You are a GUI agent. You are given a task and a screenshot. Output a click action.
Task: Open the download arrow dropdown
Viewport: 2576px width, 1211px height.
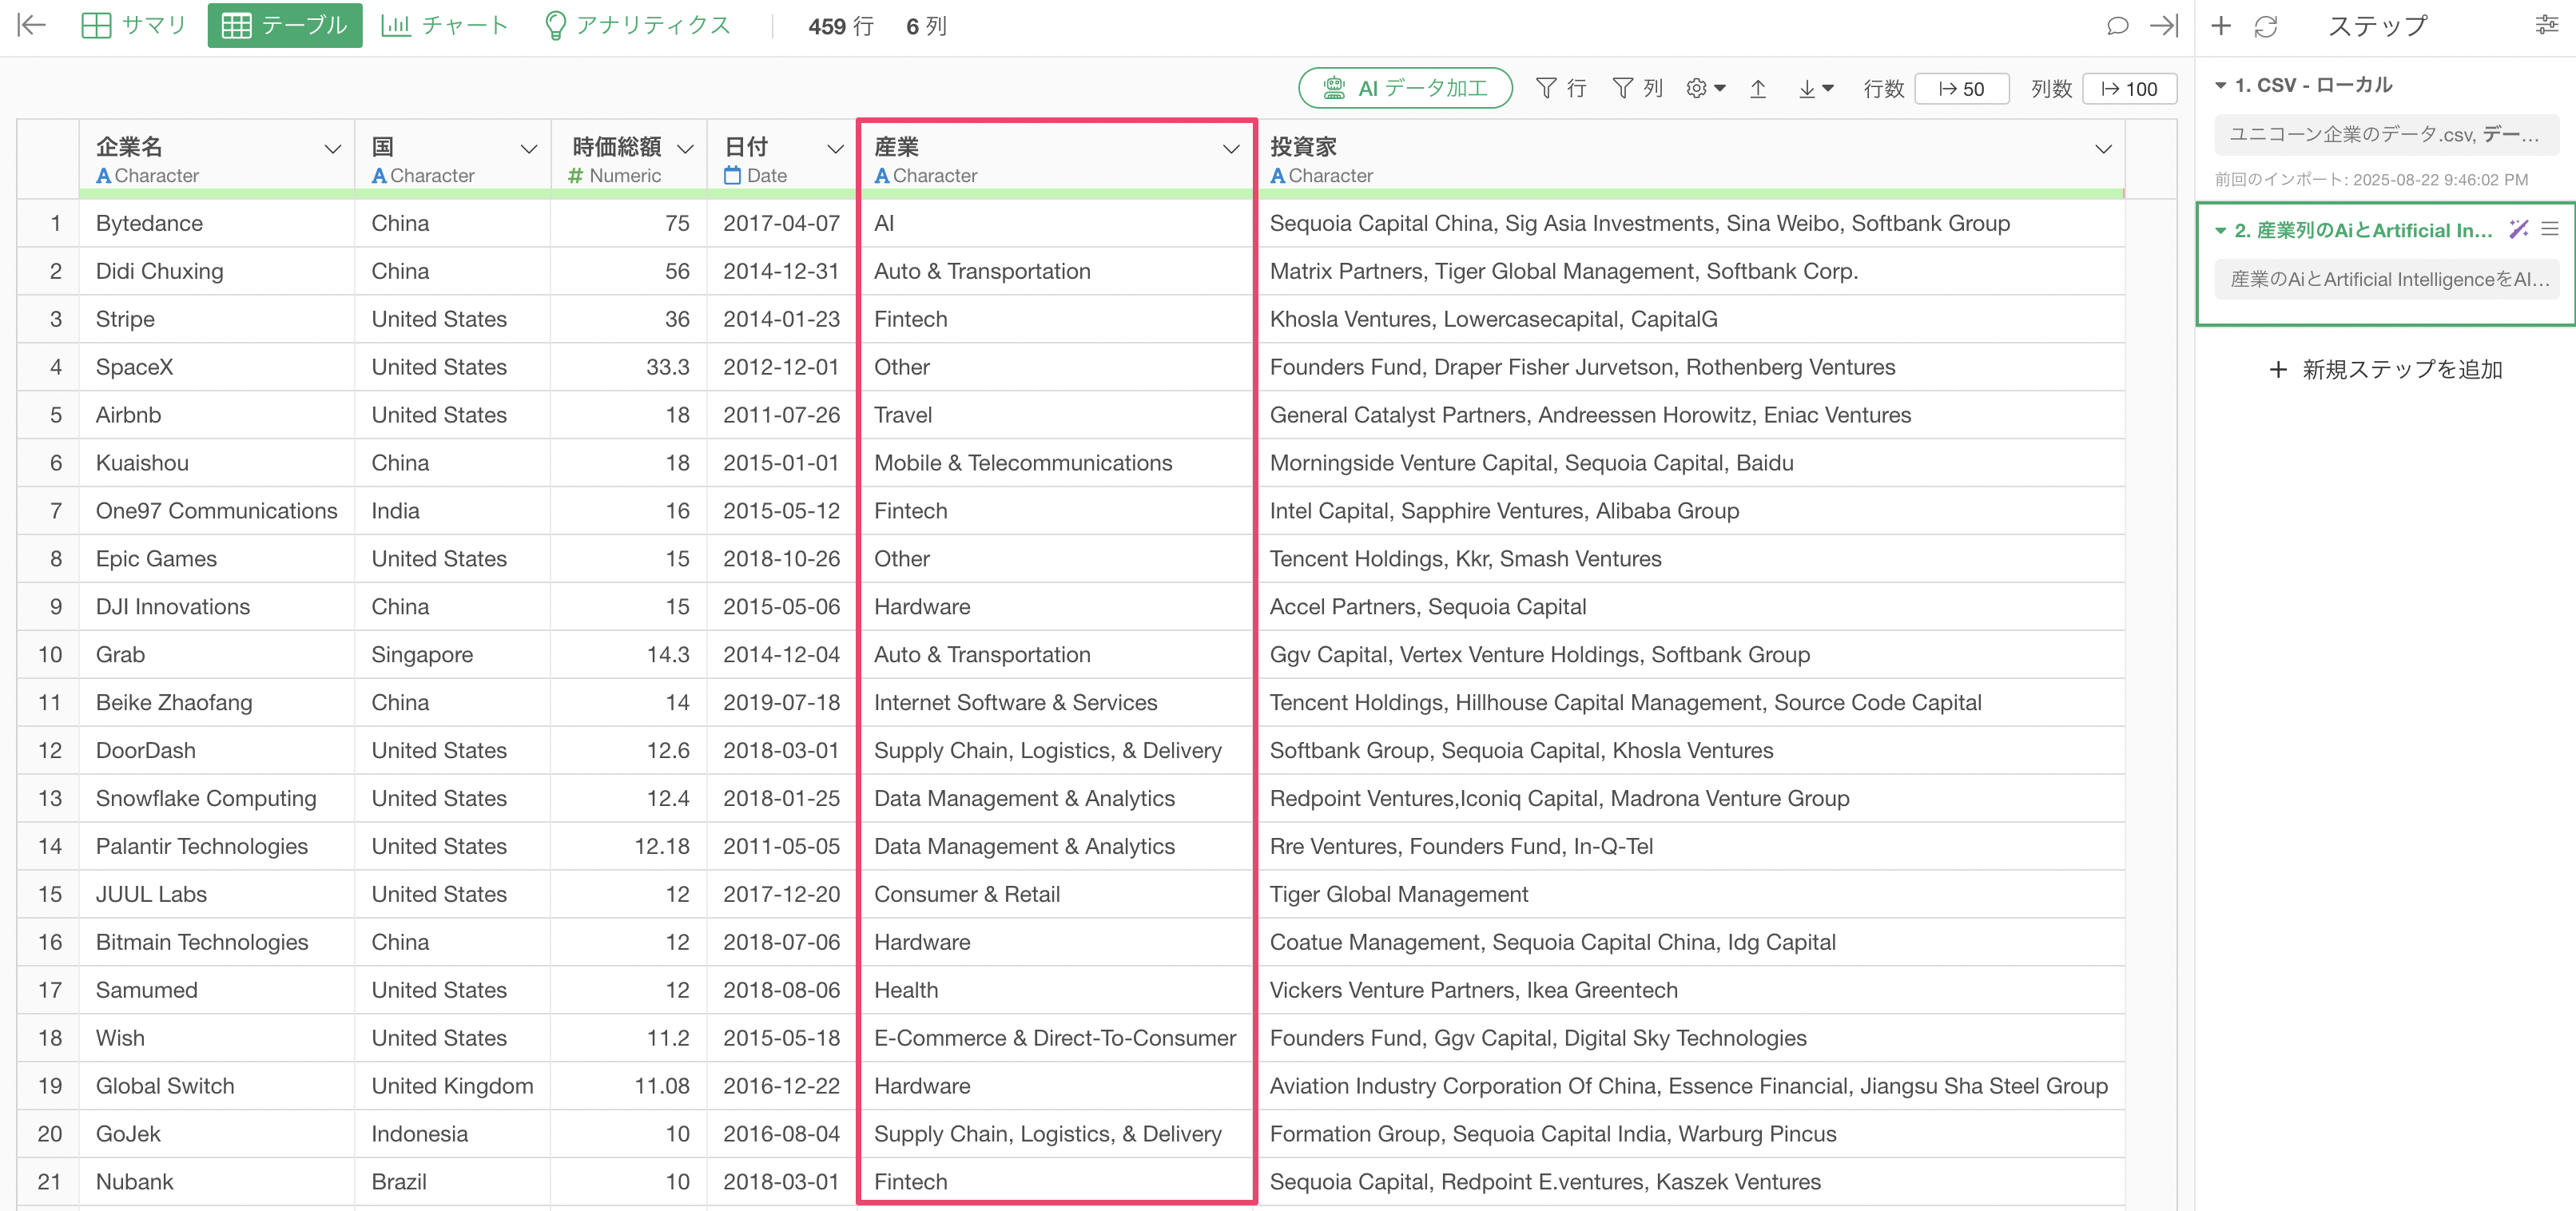click(x=1815, y=88)
